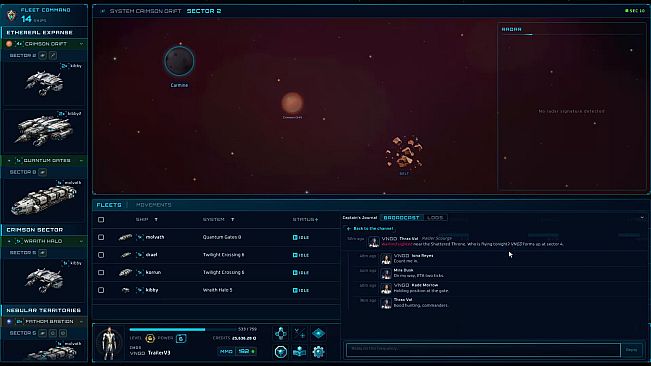
Task: Click "Quantum Gates 0" system cell
Action: coord(222,237)
